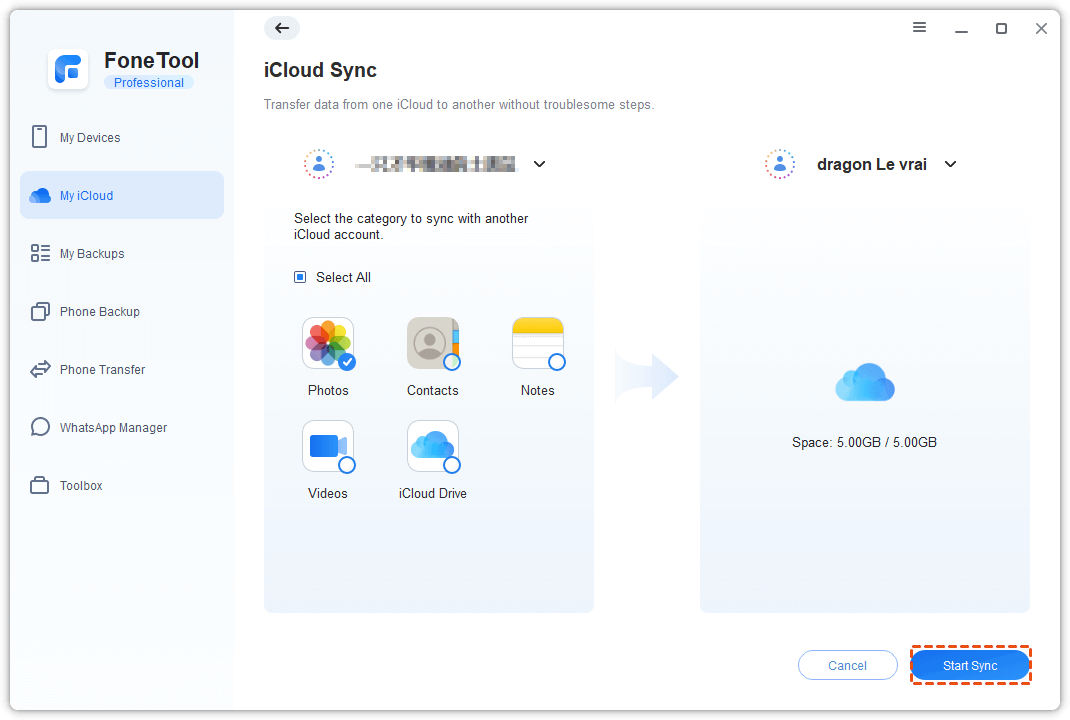Expand the source iCloud account dropdown
Screen dimensions: 1070x720
(x=540, y=164)
